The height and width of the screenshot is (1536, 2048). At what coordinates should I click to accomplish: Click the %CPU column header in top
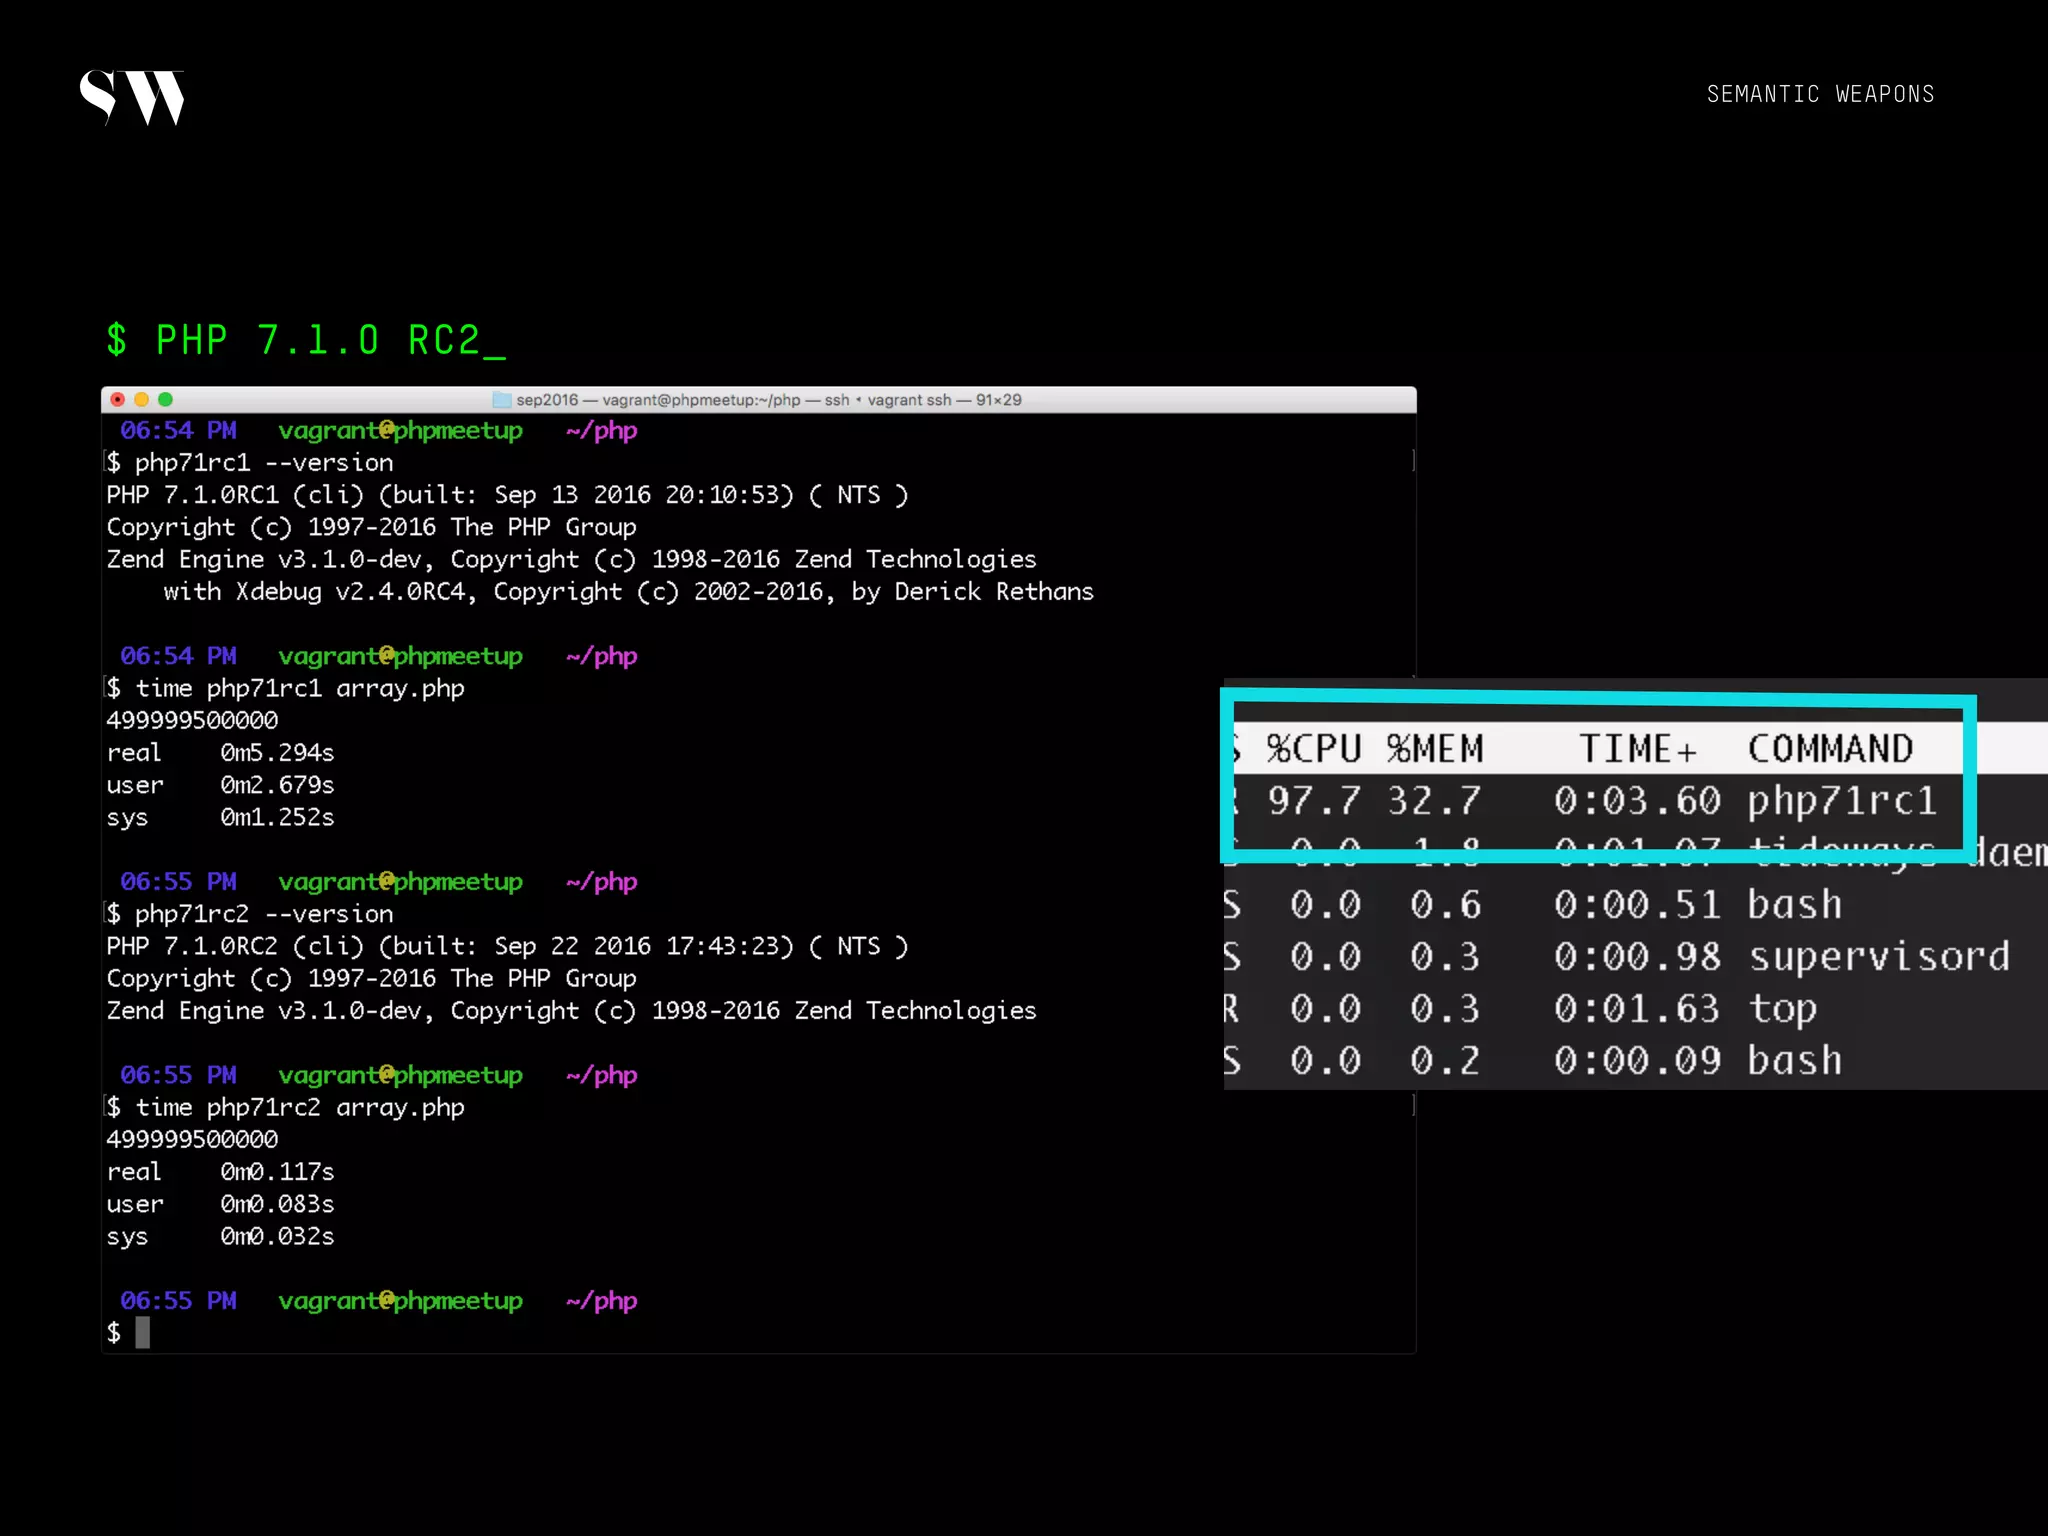[x=1313, y=749]
